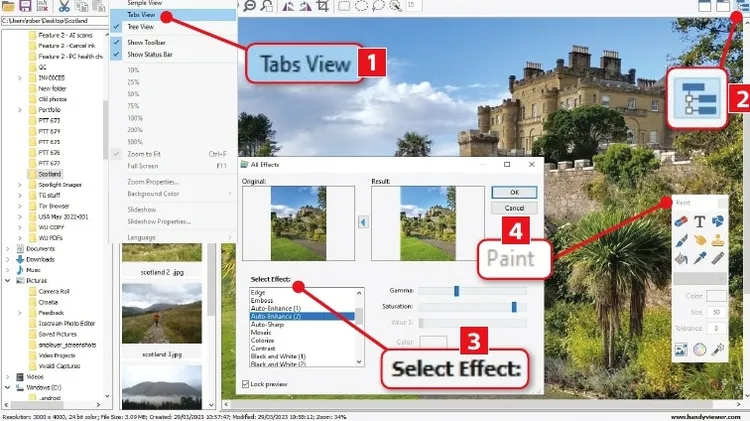750x421 pixels.
Task: Click the paste clipboard icon
Action: pos(99,6)
